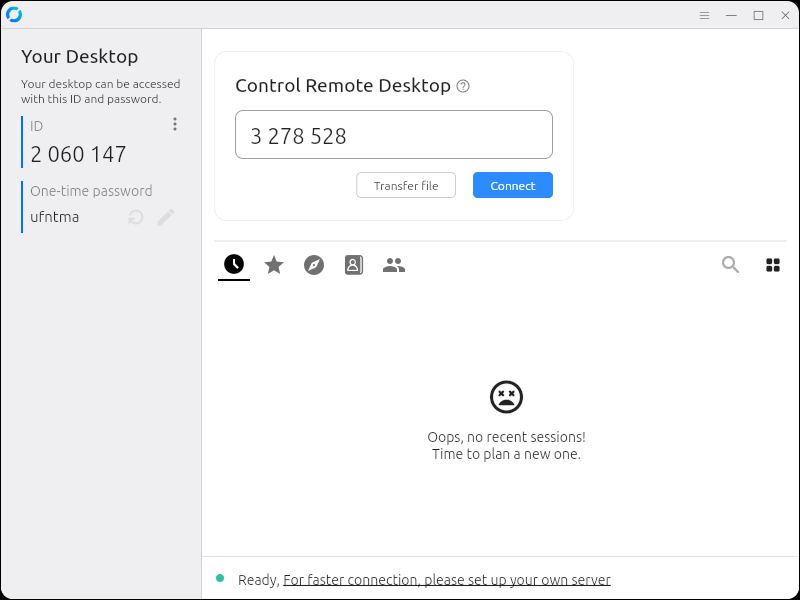Edit the one-time password with pencil icon
800x600 pixels.
[166, 217]
